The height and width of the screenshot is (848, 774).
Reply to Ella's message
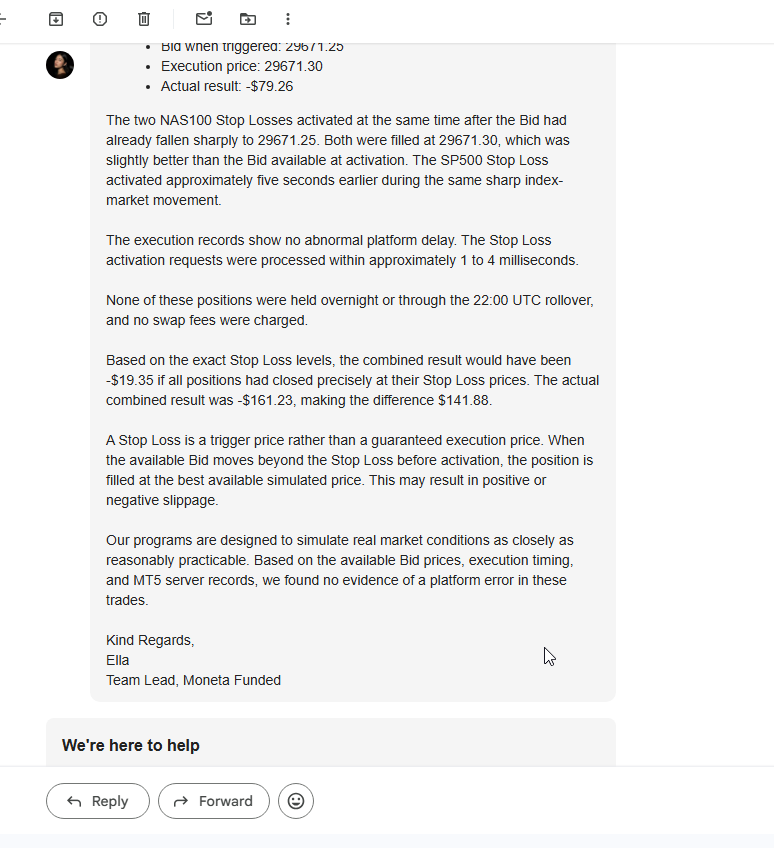[x=98, y=801]
